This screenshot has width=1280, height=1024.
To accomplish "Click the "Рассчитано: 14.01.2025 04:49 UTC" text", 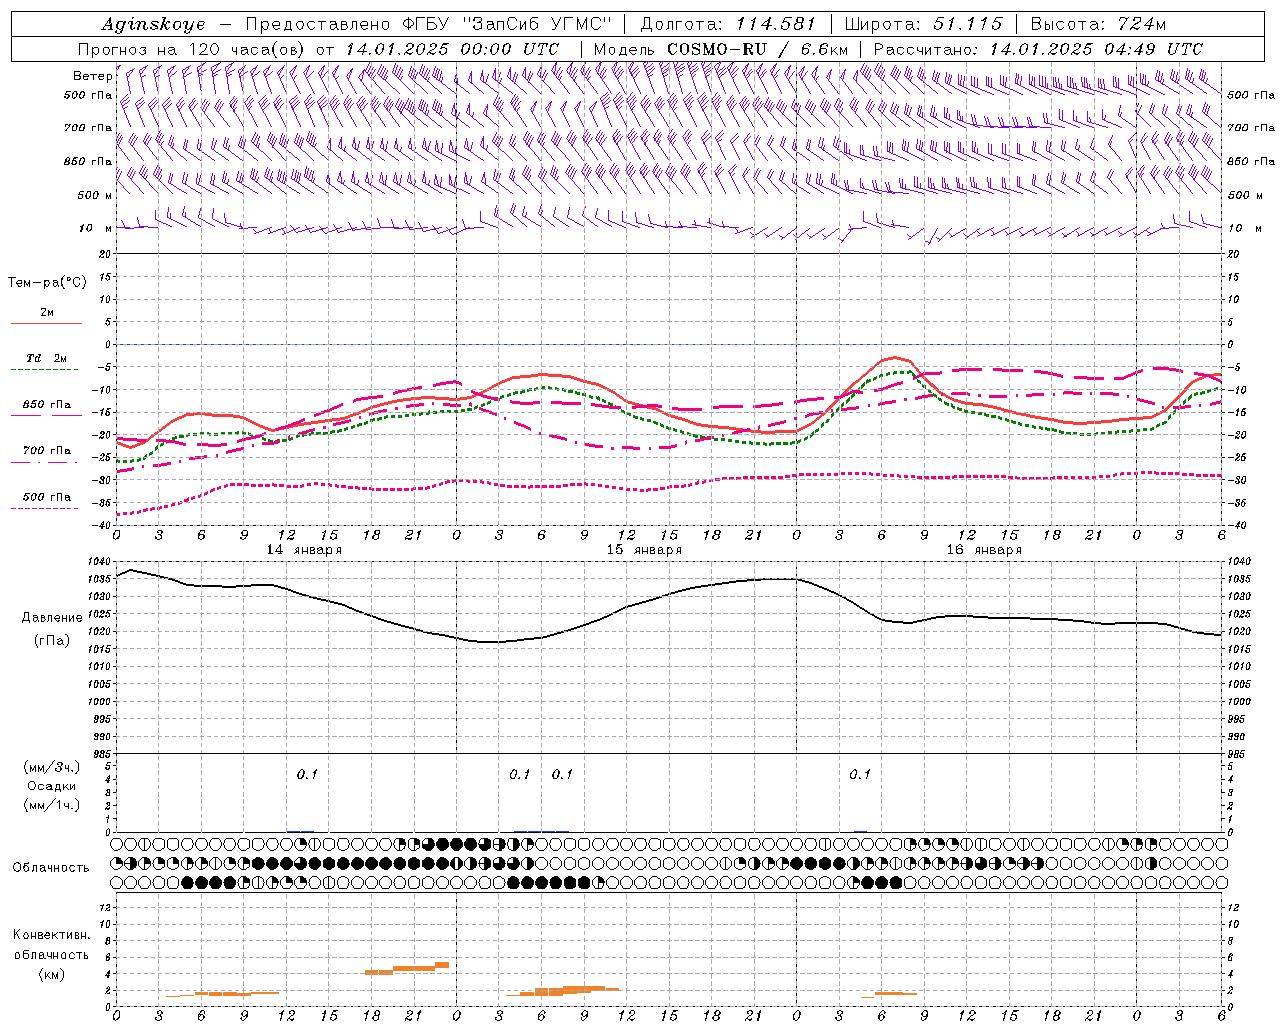I will (x=1038, y=49).
